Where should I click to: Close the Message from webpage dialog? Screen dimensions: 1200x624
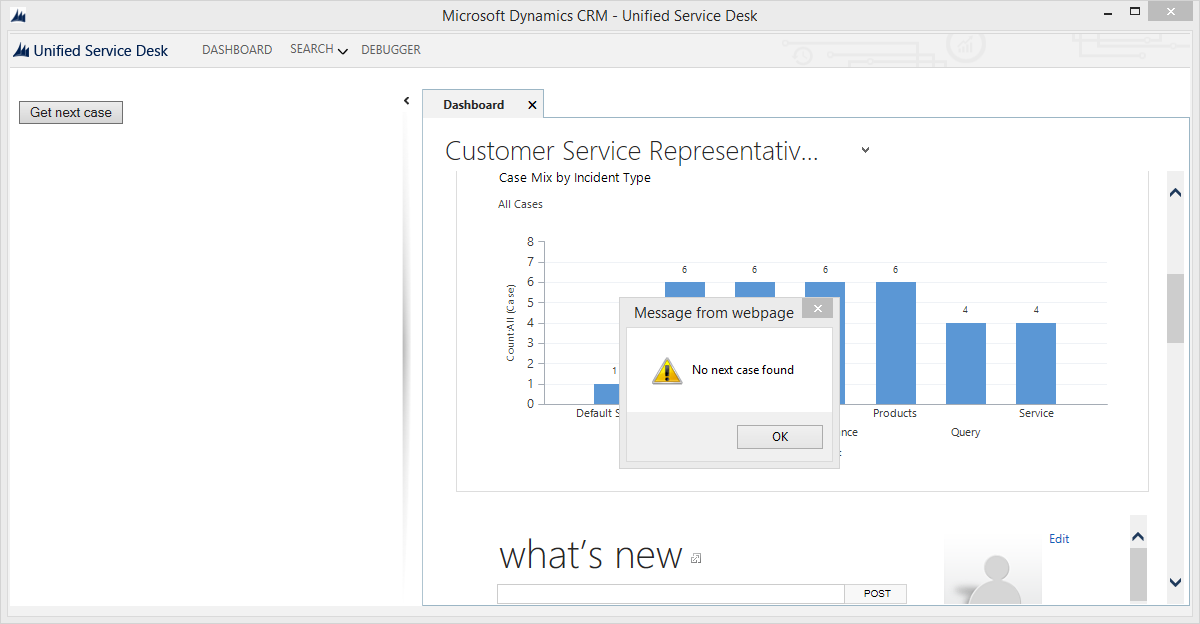[x=818, y=309]
